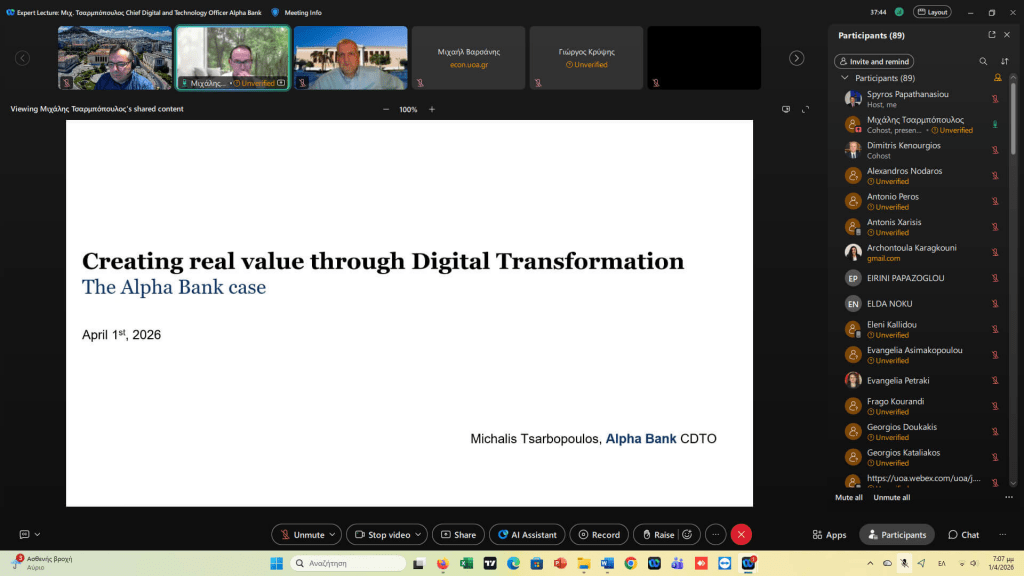Select the active speaker Μιχάλης video thumbnail
Viewport: 1024px width, 576px height.
[x=232, y=58]
